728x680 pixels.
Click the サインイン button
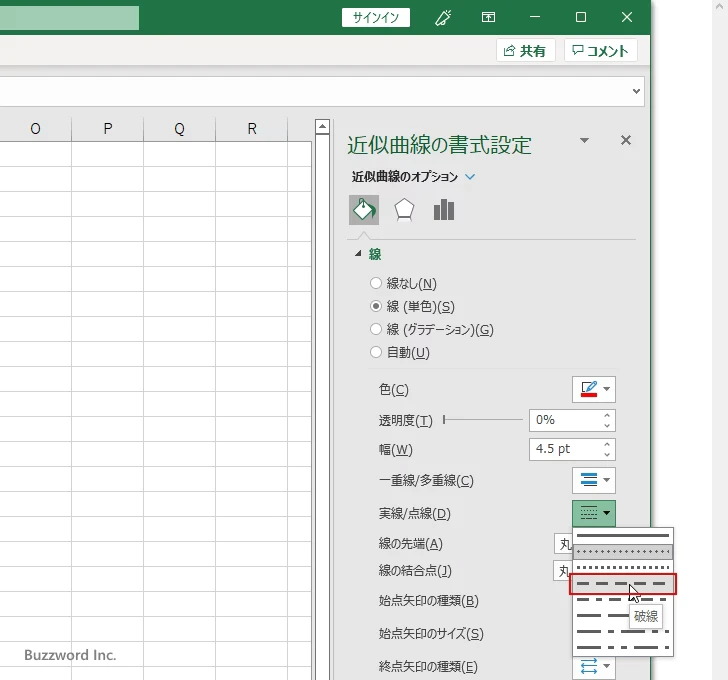376,18
